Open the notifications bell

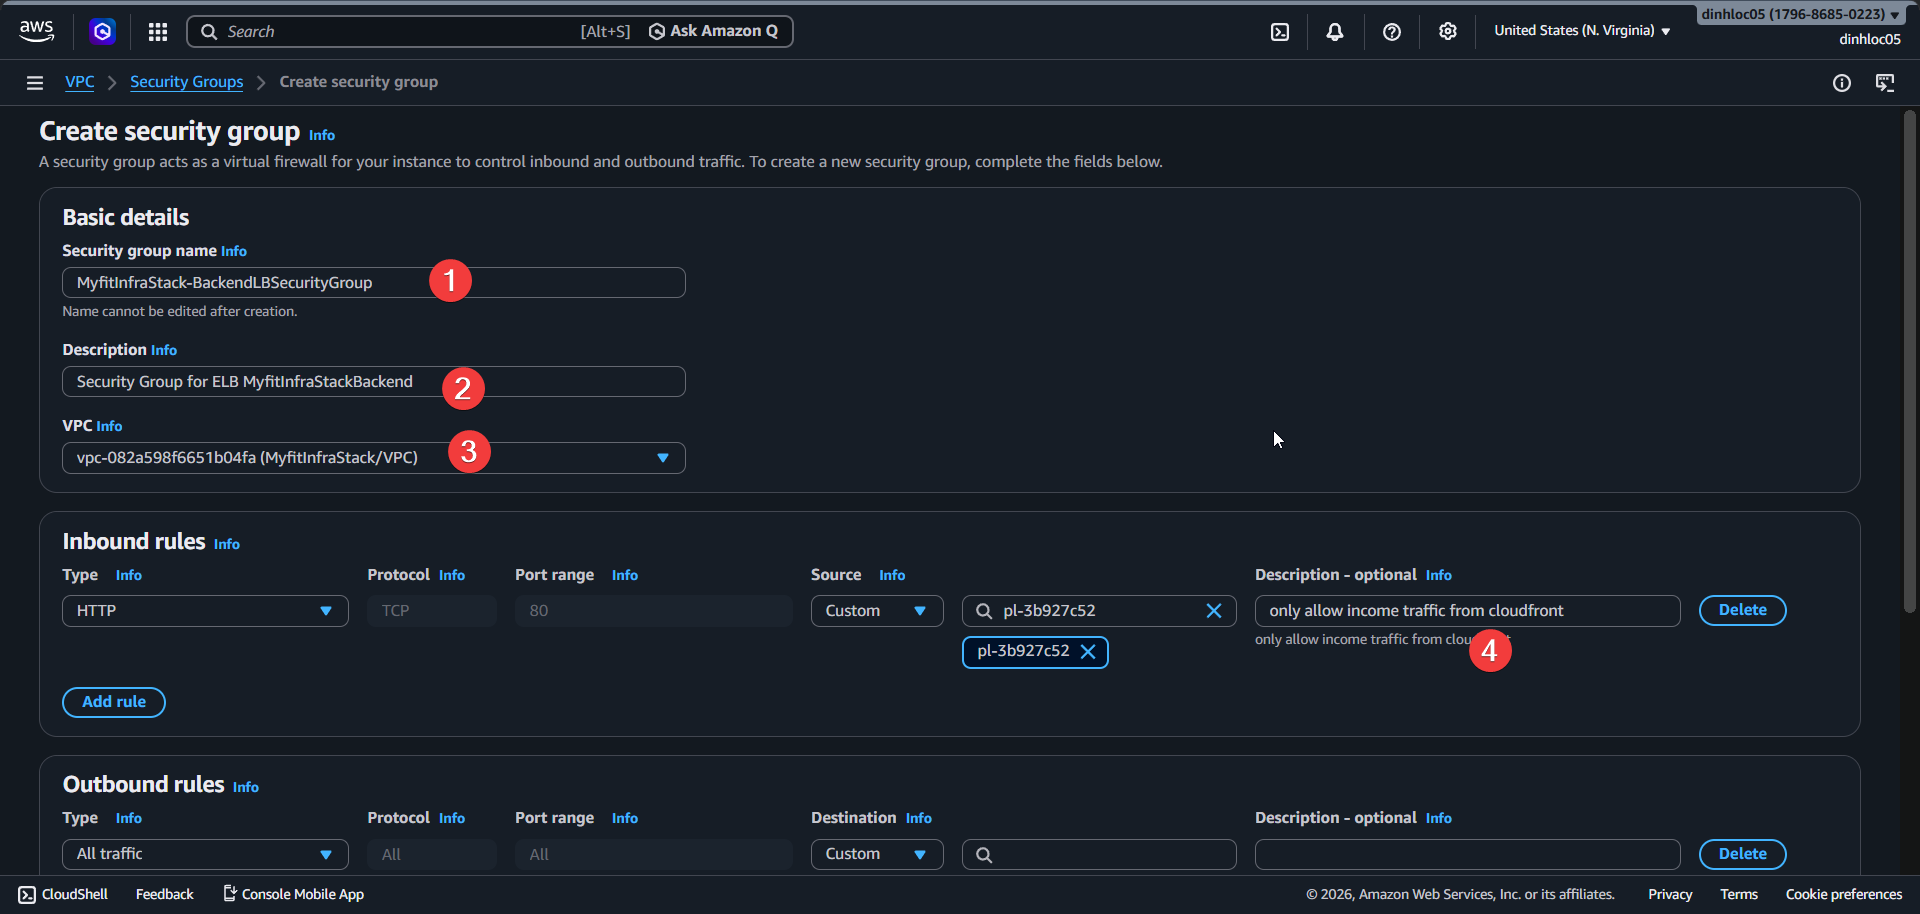coord(1335,32)
